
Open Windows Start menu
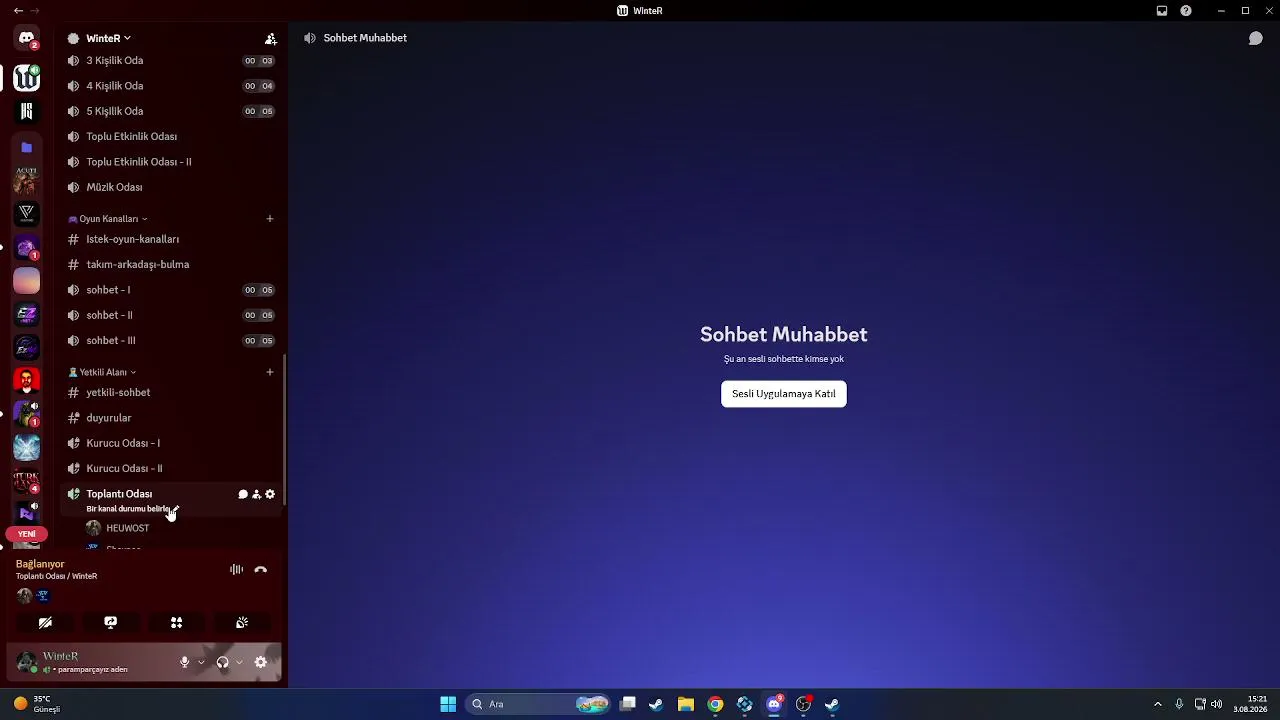448,704
